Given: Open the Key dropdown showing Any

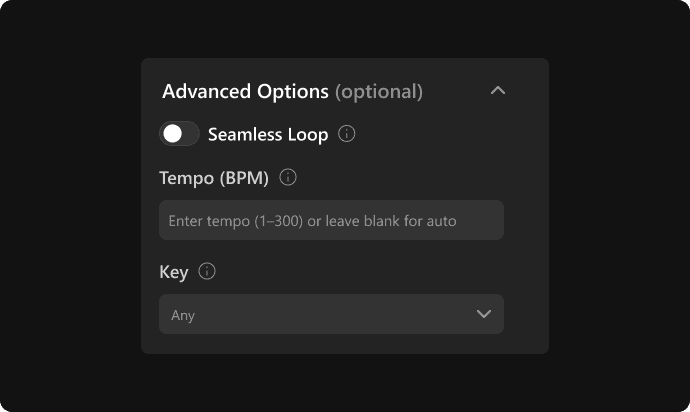Looking at the screenshot, I should coord(331,314).
